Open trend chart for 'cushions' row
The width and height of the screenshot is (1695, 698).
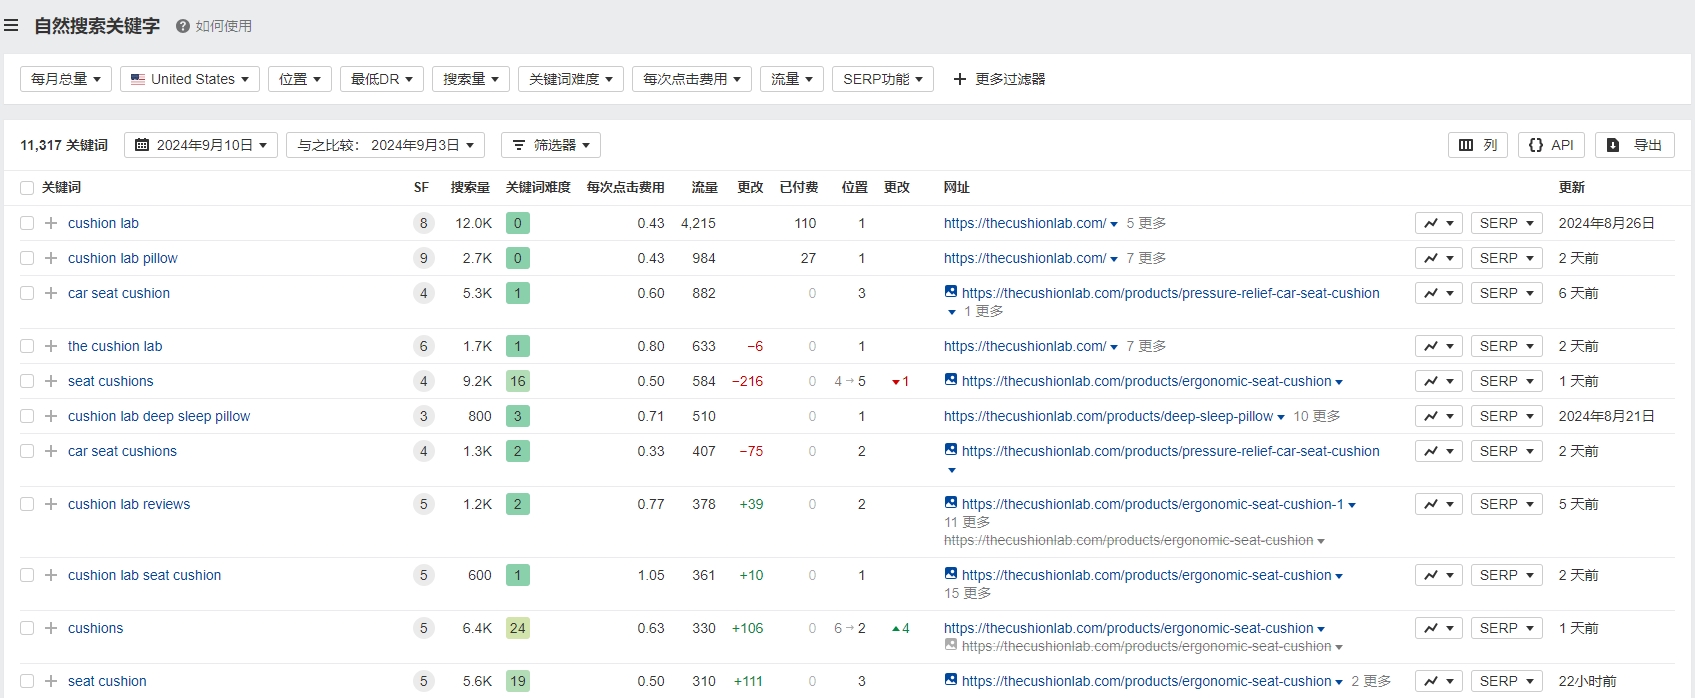[1439, 628]
